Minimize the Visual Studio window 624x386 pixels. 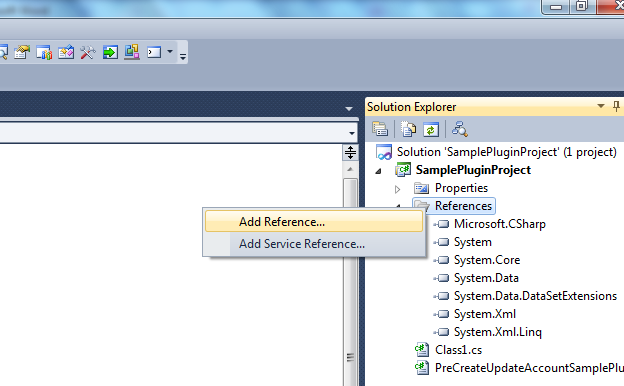click(x=556, y=7)
